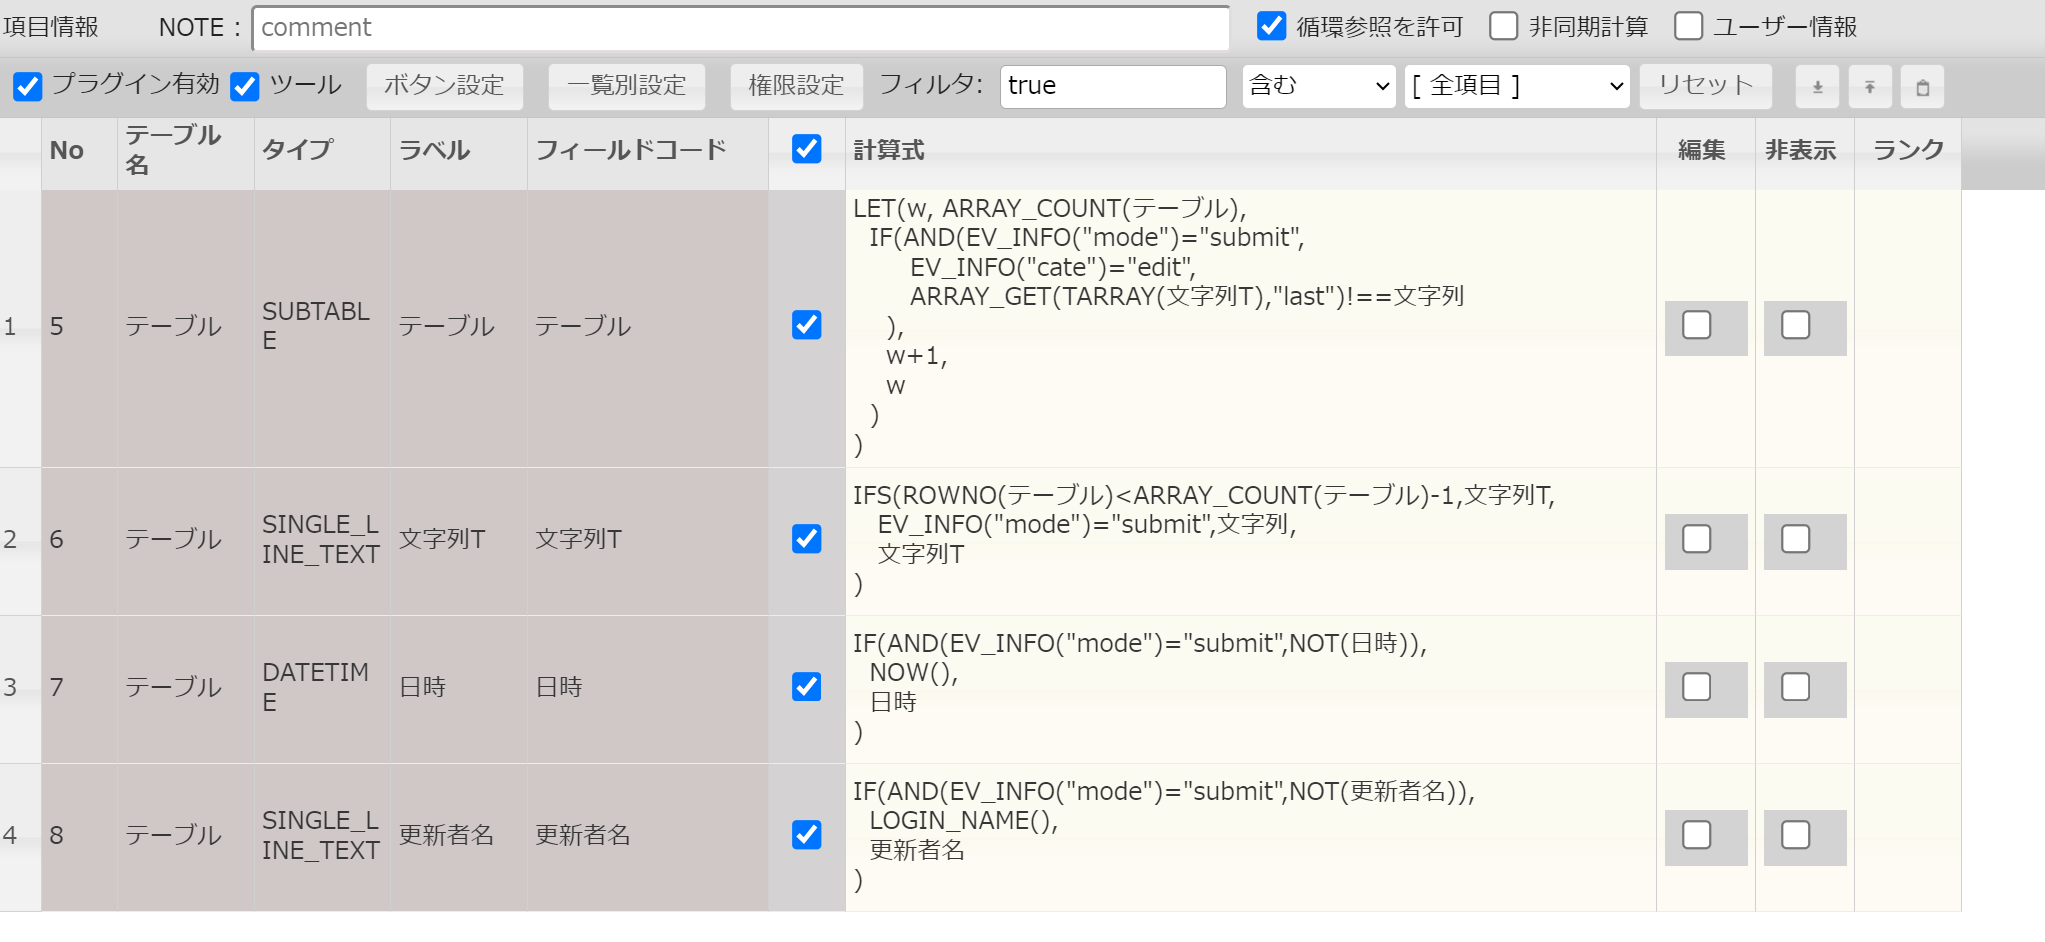Screen dimensions: 2045x942
Task: Uncheck the enable checkbox in SUBTABLE row
Action: 806,325
